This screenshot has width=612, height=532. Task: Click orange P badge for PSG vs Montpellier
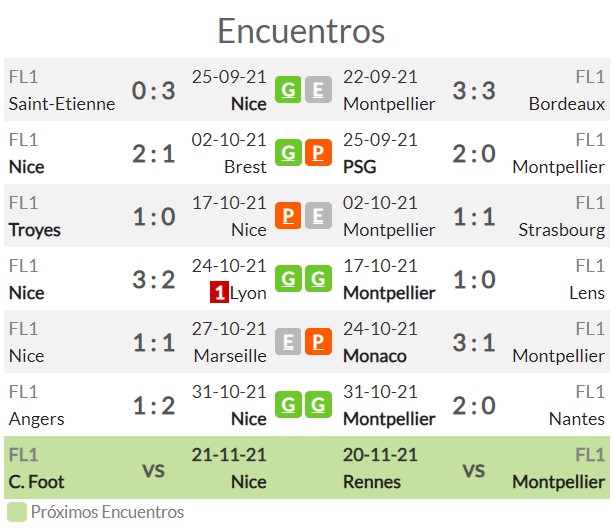click(318, 153)
